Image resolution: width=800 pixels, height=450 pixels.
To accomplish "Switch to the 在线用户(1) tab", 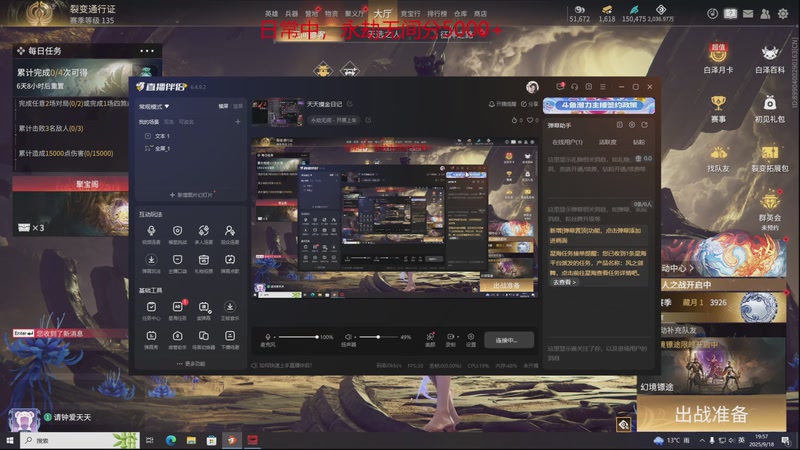I will [x=567, y=142].
